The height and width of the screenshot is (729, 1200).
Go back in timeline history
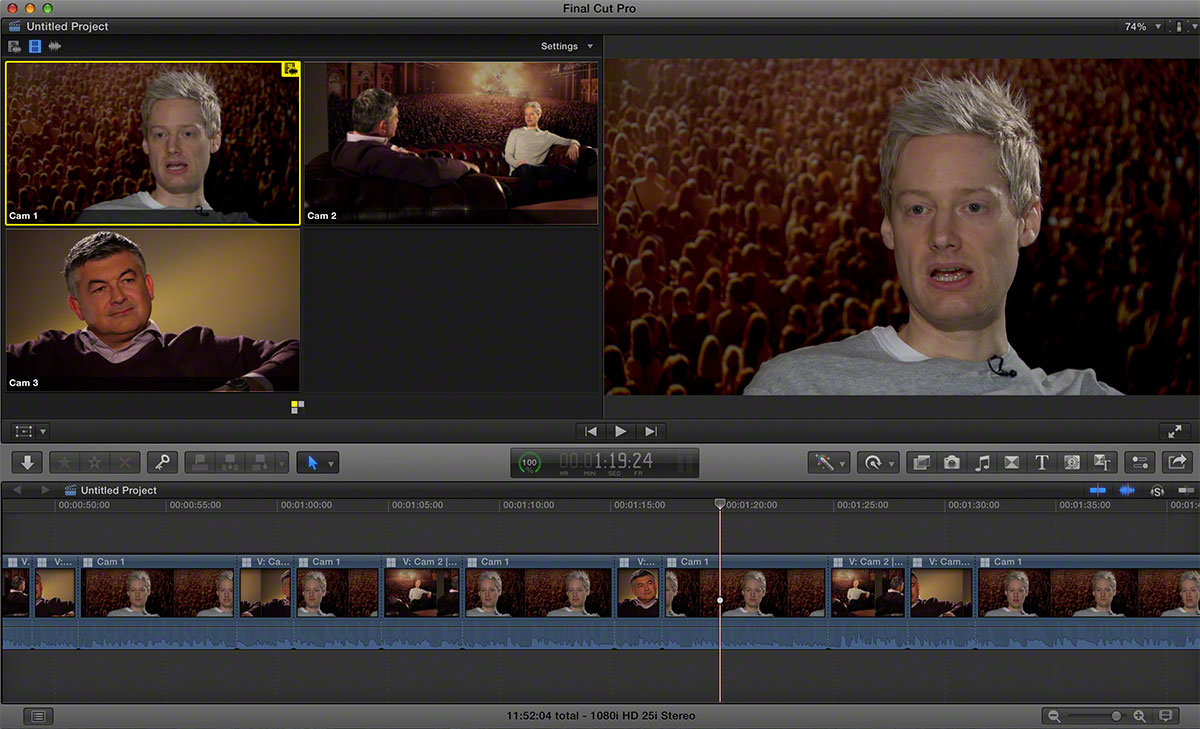[x=17, y=490]
